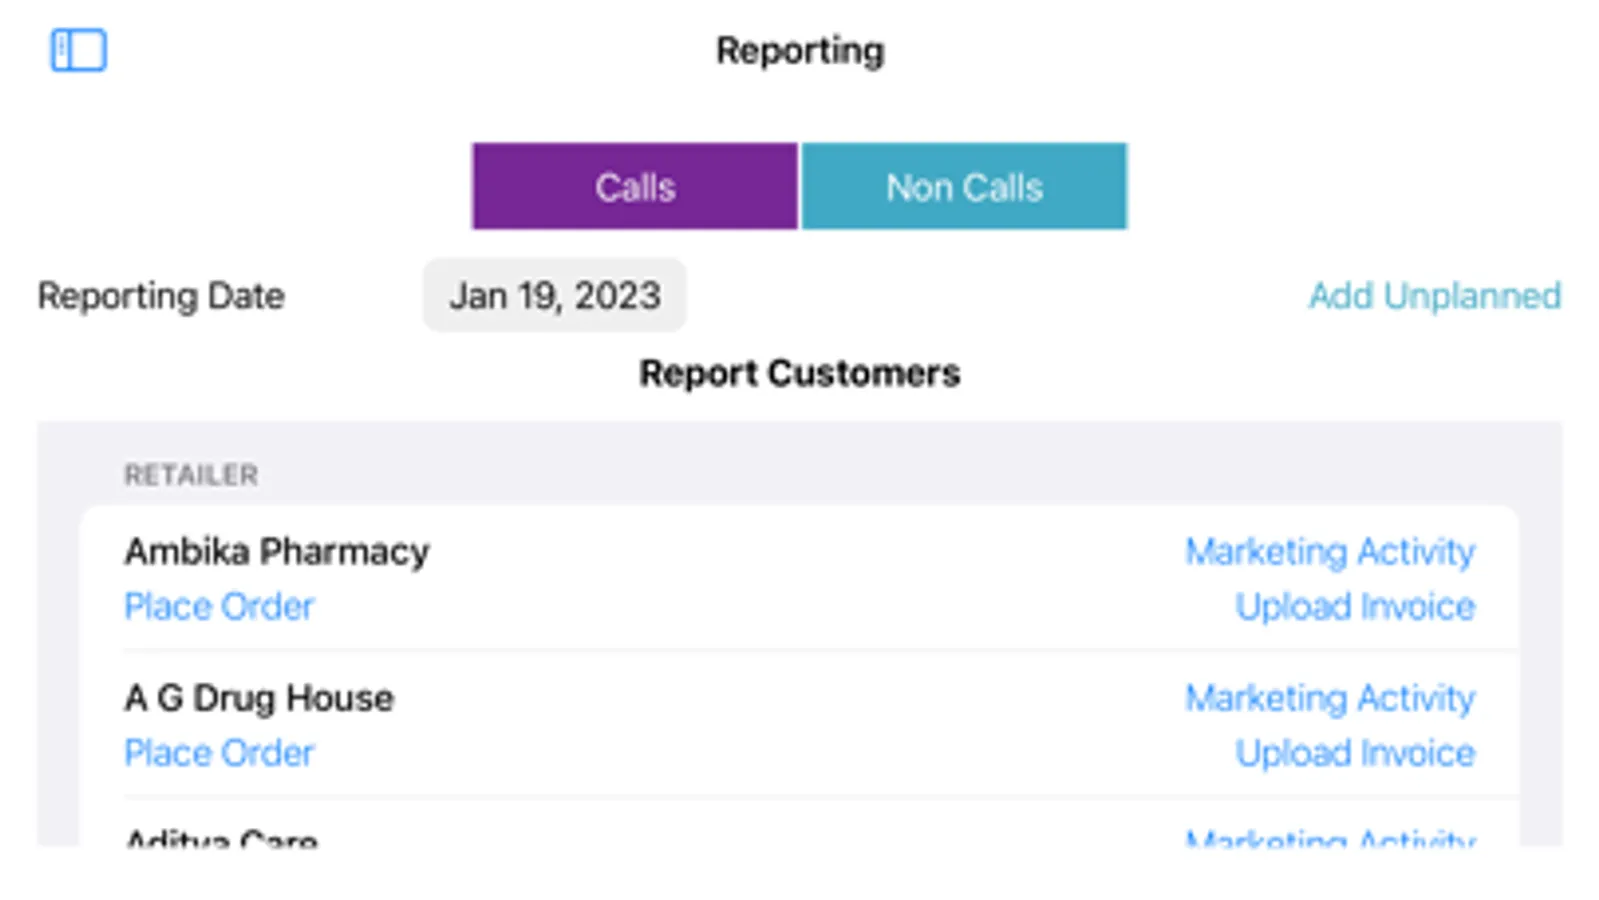Viewport: 1599px width, 900px height.
Task: Select the A G Drug House name
Action: tap(259, 698)
